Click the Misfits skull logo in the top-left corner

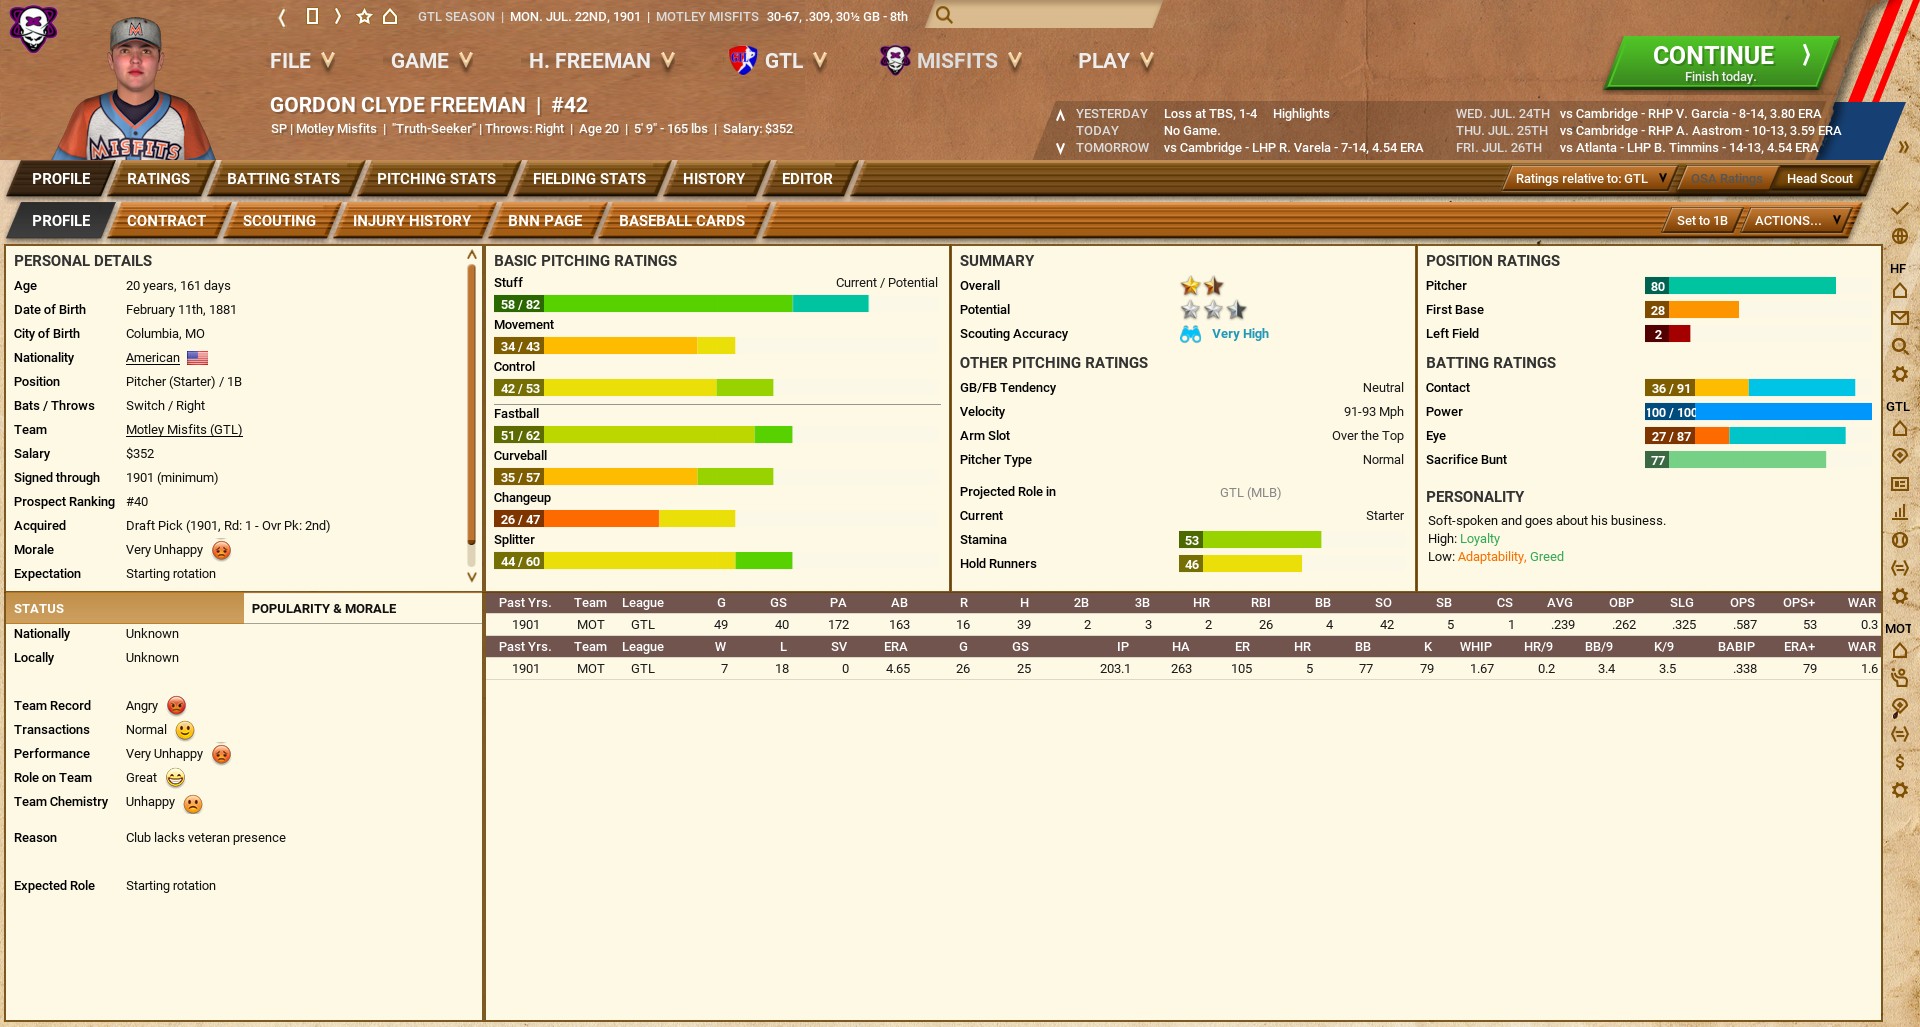pos(33,28)
